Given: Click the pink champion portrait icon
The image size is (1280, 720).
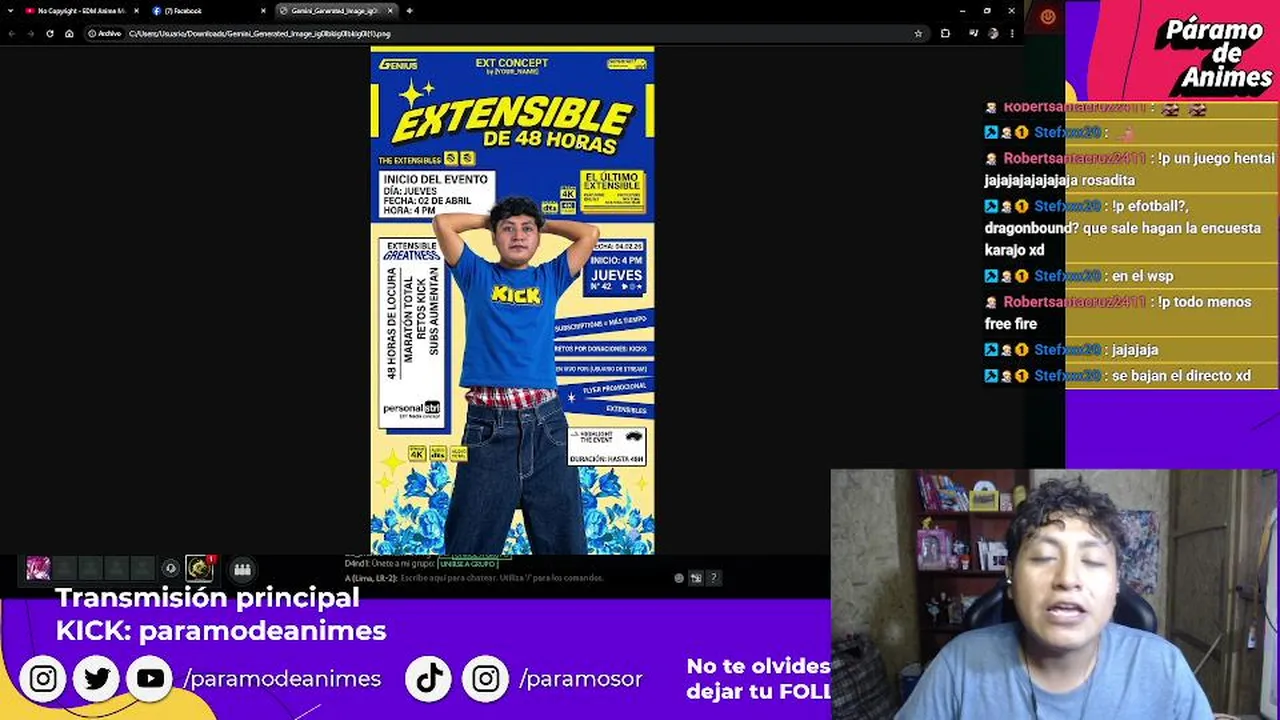Looking at the screenshot, I should pos(38,569).
